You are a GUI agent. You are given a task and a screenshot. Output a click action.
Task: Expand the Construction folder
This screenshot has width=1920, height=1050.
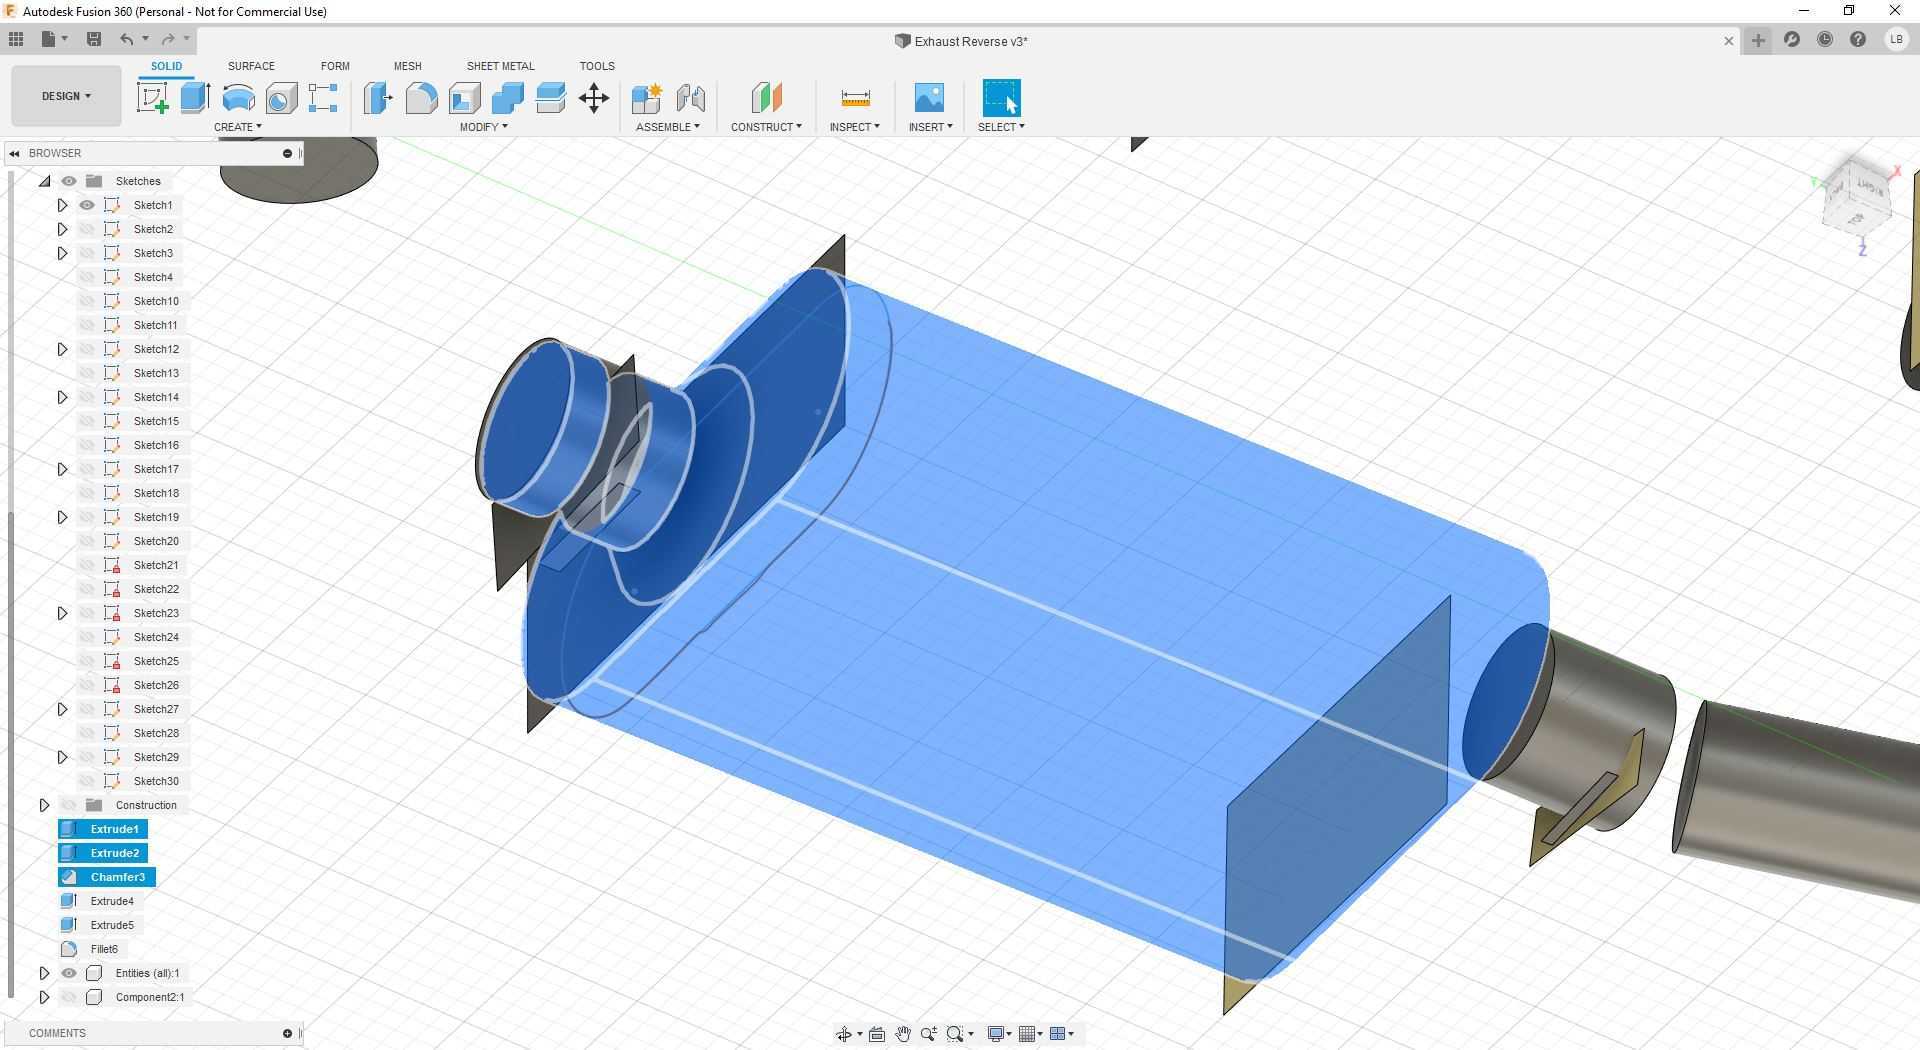[44, 805]
